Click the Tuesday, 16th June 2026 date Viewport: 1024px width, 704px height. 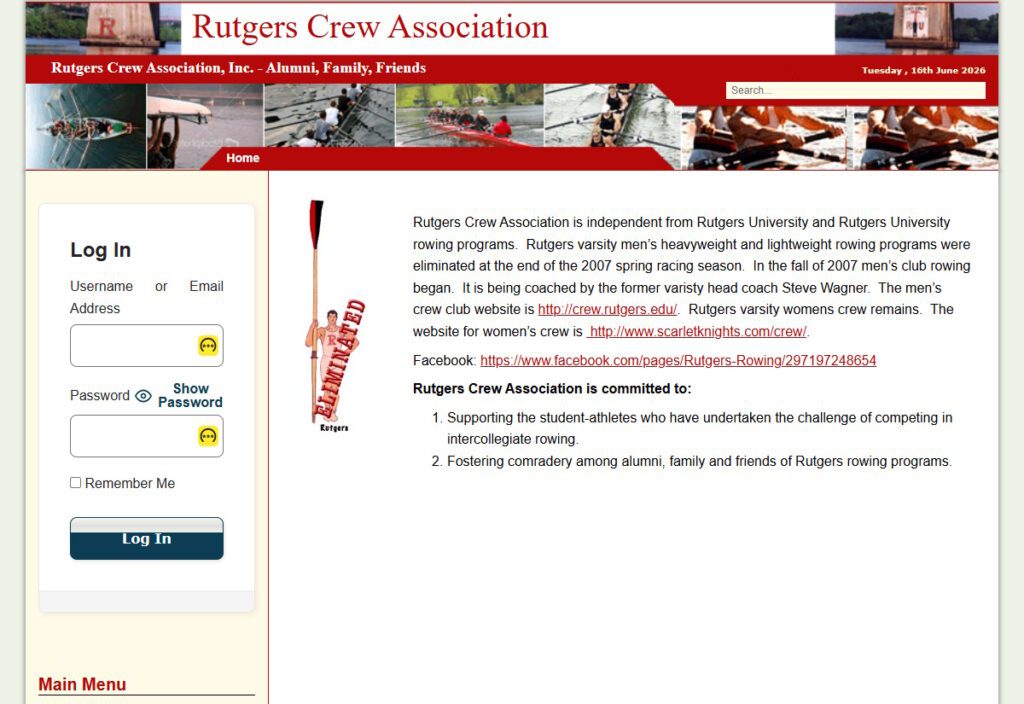coord(923,71)
